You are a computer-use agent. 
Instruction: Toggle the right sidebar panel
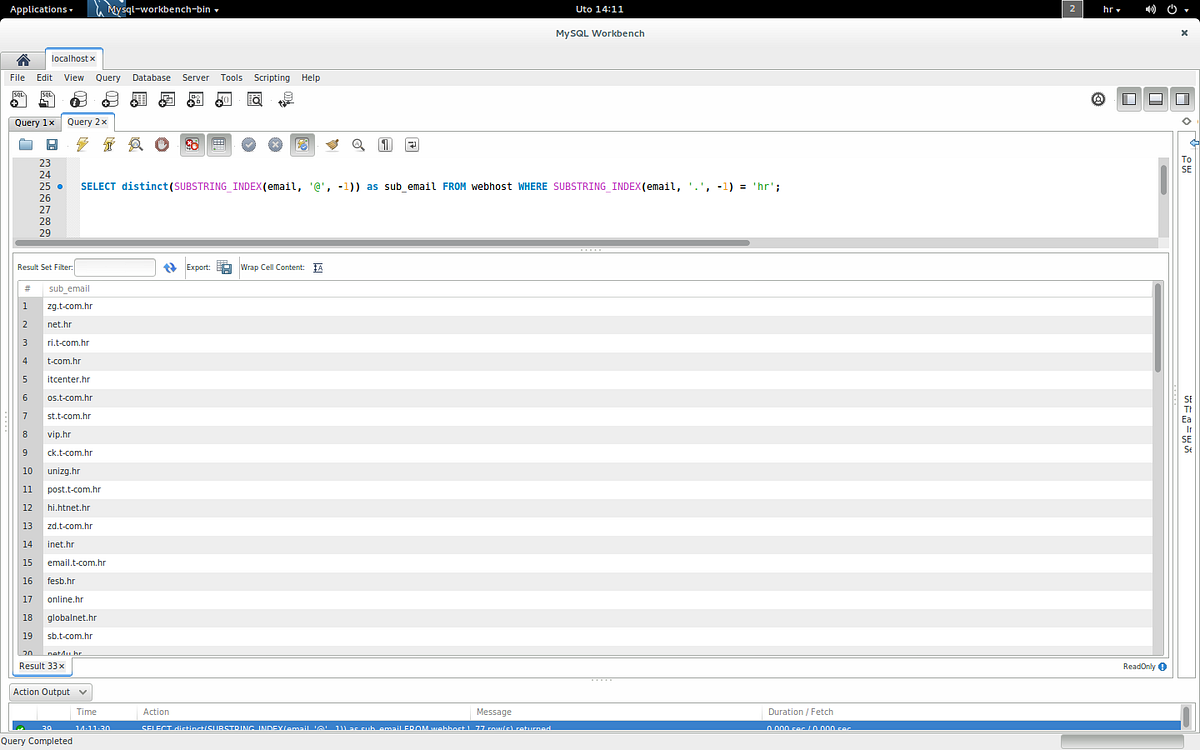(x=1182, y=99)
